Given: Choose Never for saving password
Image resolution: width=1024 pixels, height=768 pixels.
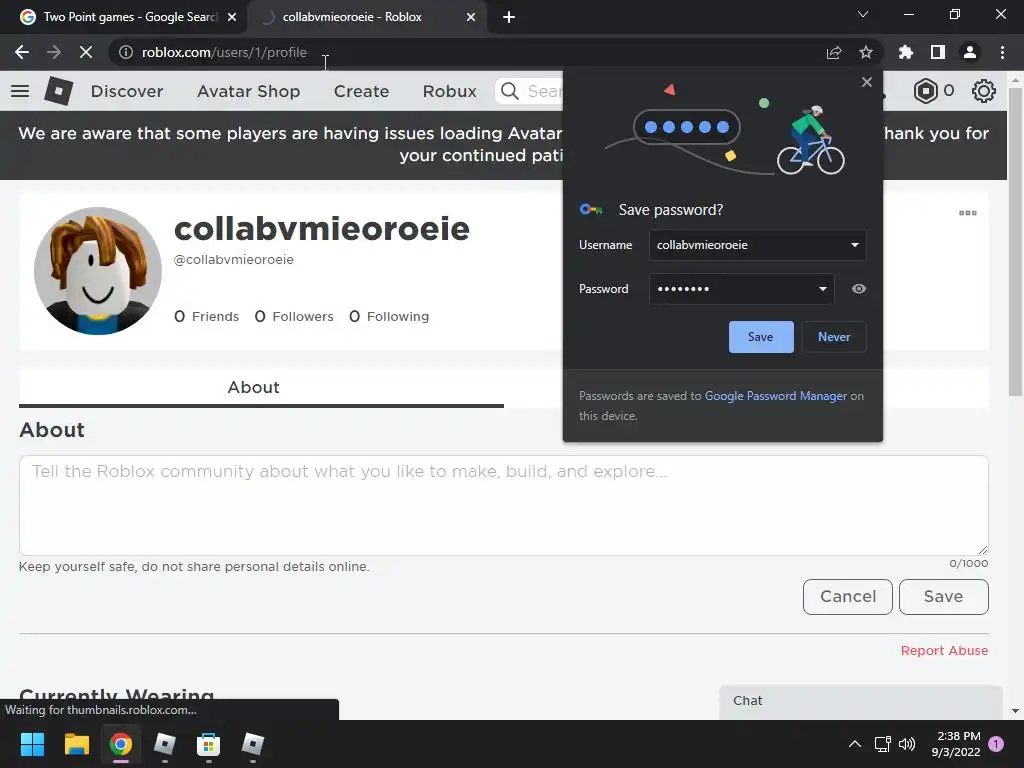Looking at the screenshot, I should click(x=834, y=337).
